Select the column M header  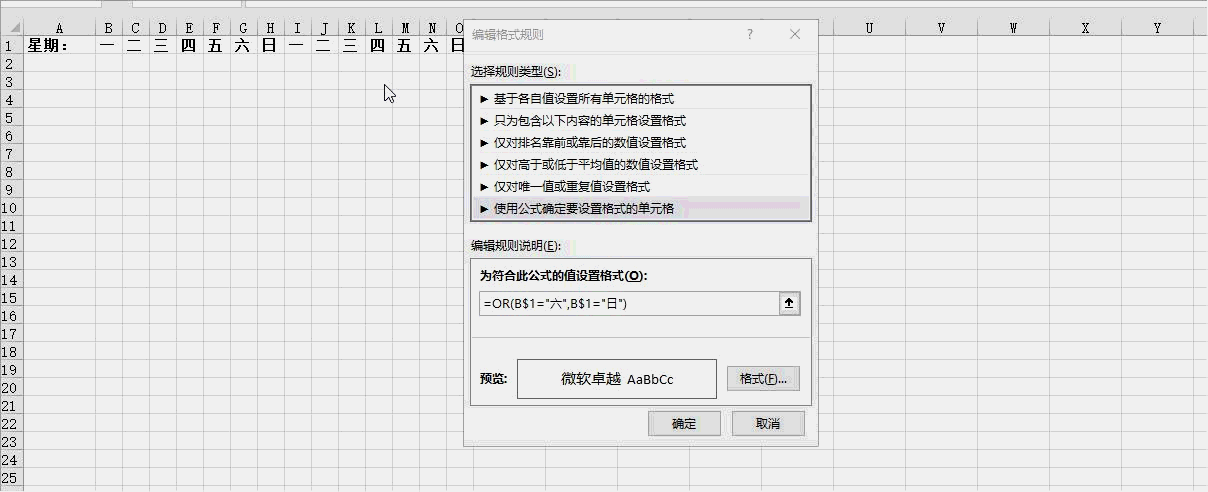click(405, 28)
